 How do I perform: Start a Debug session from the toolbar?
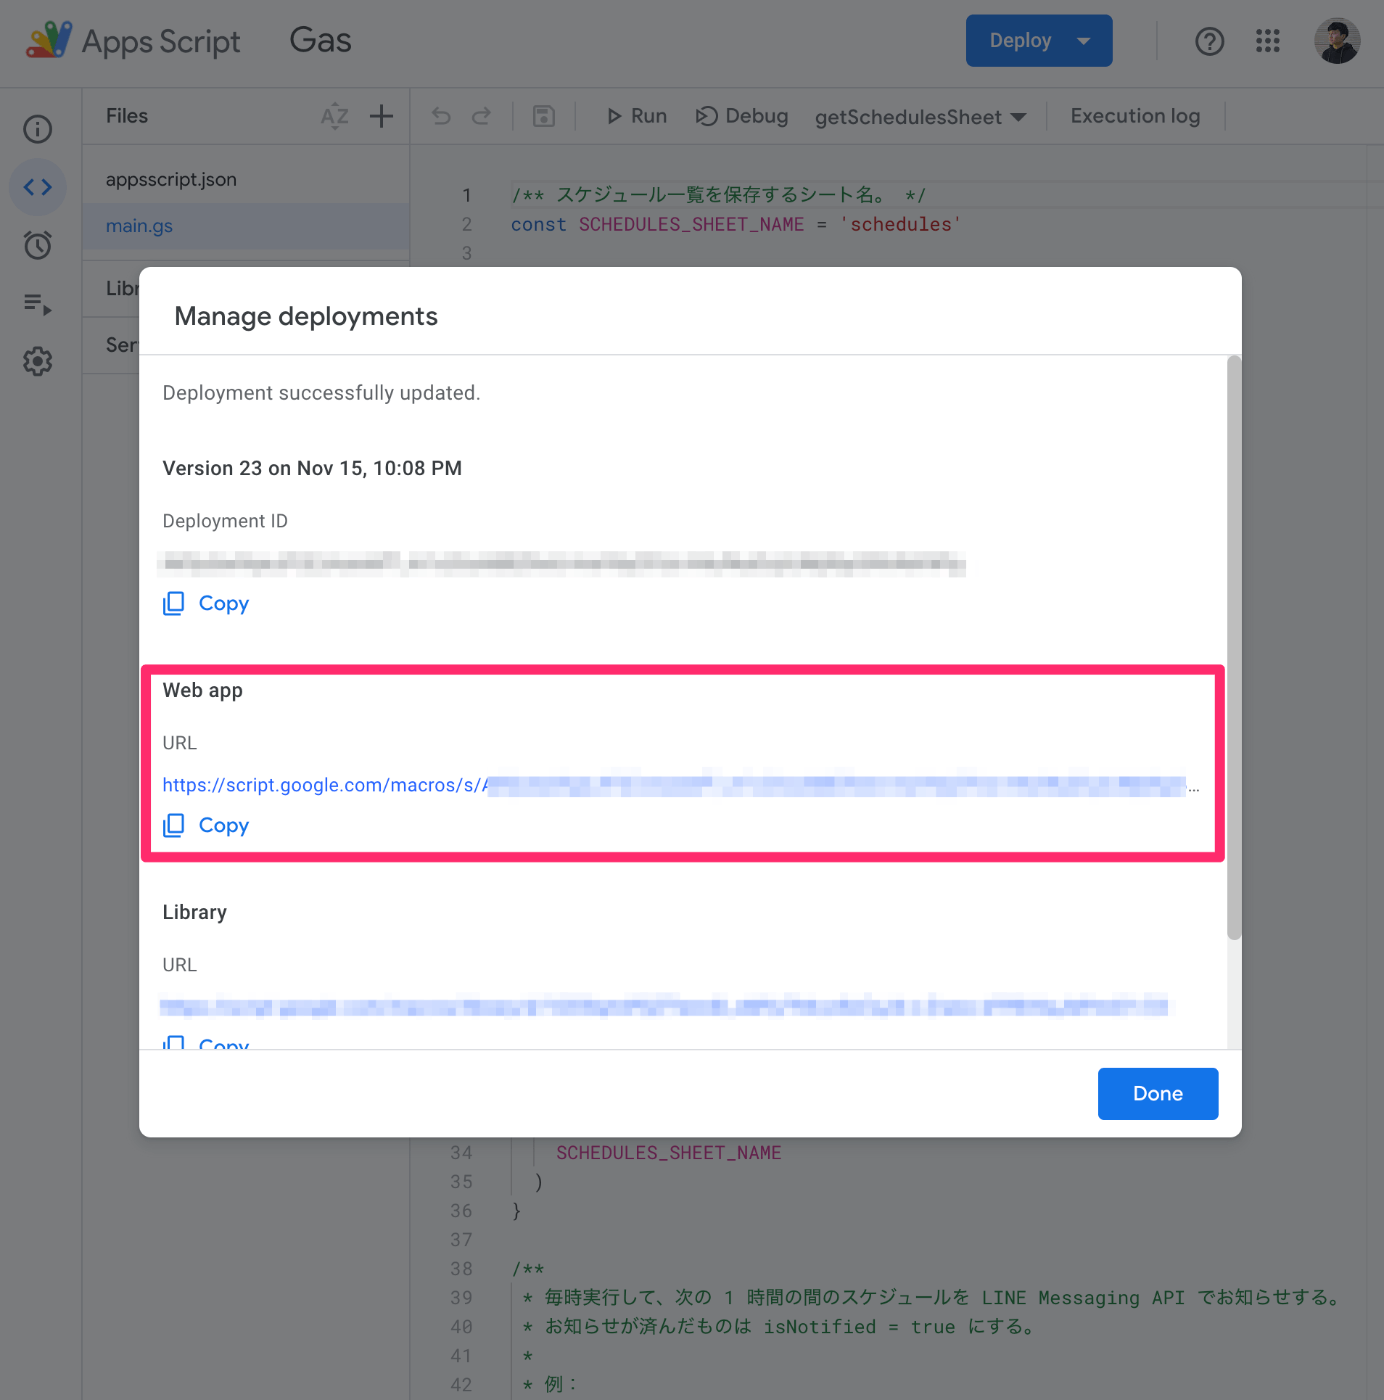click(741, 115)
